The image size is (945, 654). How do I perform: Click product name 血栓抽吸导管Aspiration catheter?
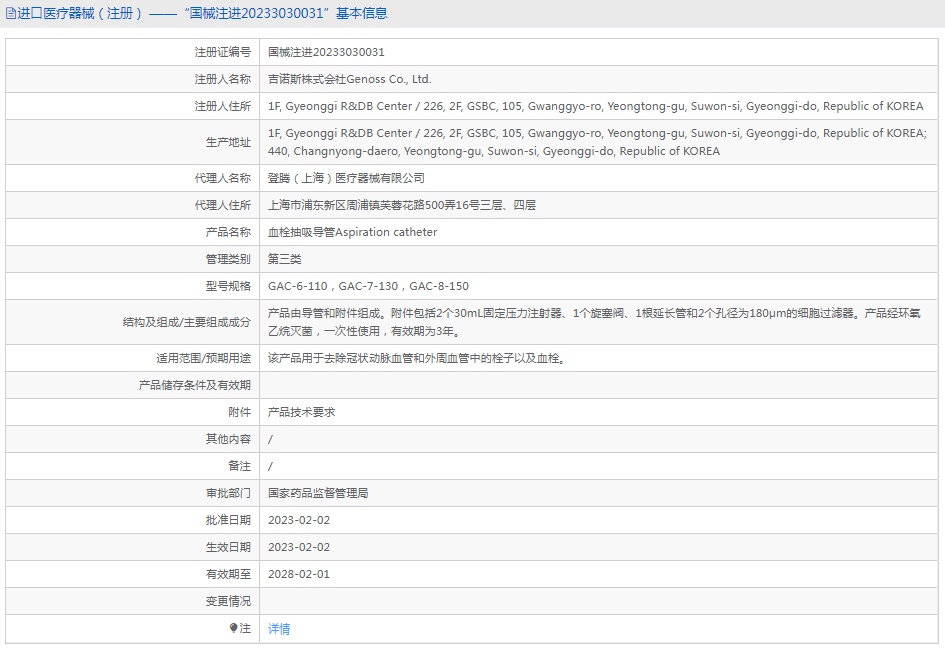(353, 232)
